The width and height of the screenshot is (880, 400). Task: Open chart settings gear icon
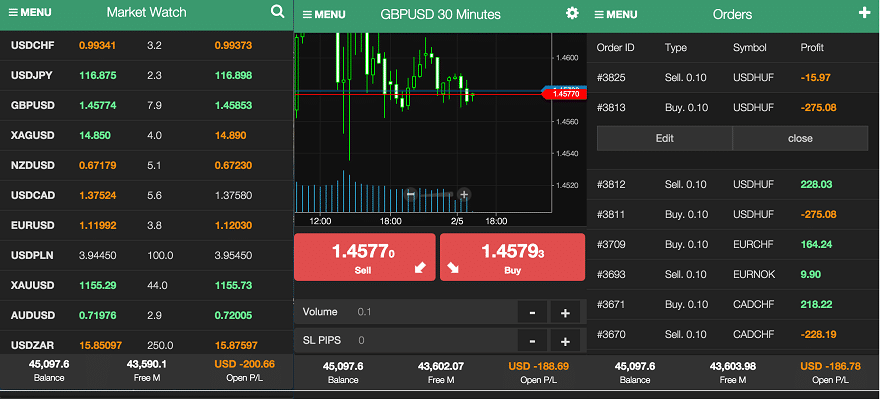click(572, 13)
